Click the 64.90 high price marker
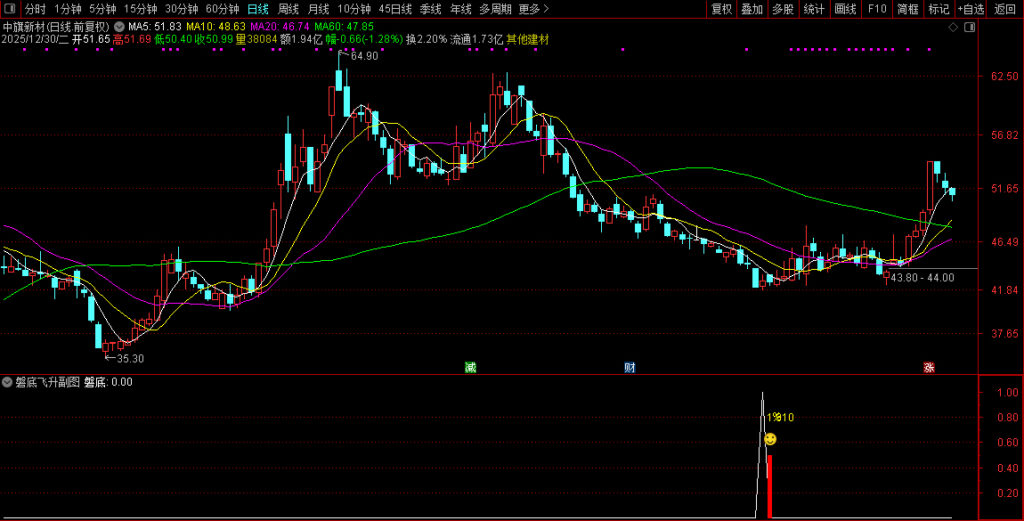1024x521 pixels. click(x=364, y=56)
